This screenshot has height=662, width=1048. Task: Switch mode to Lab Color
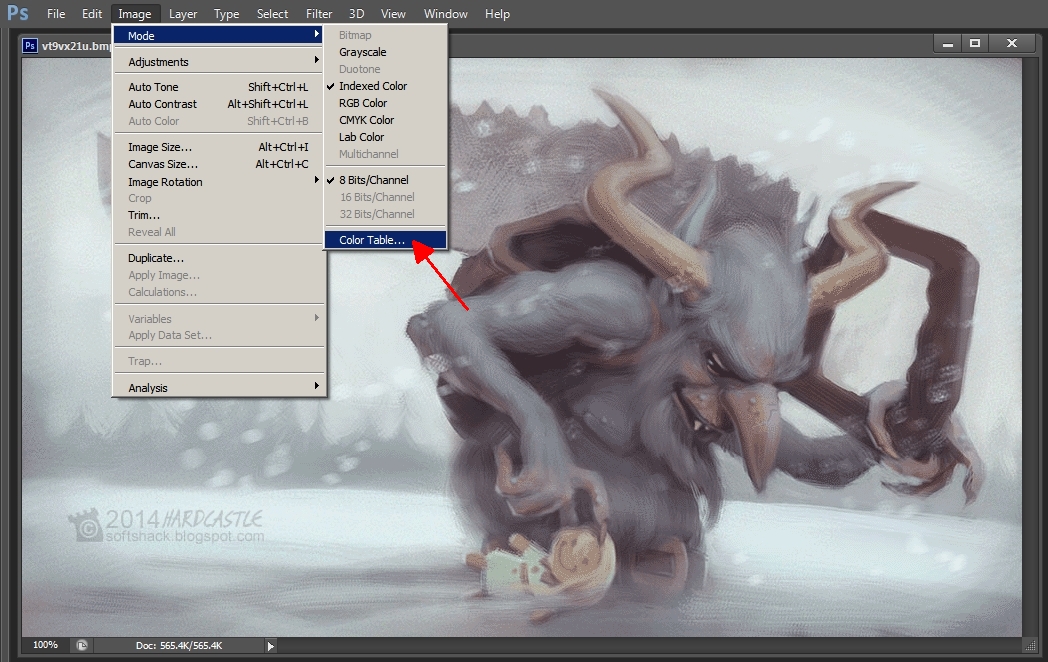pos(385,136)
